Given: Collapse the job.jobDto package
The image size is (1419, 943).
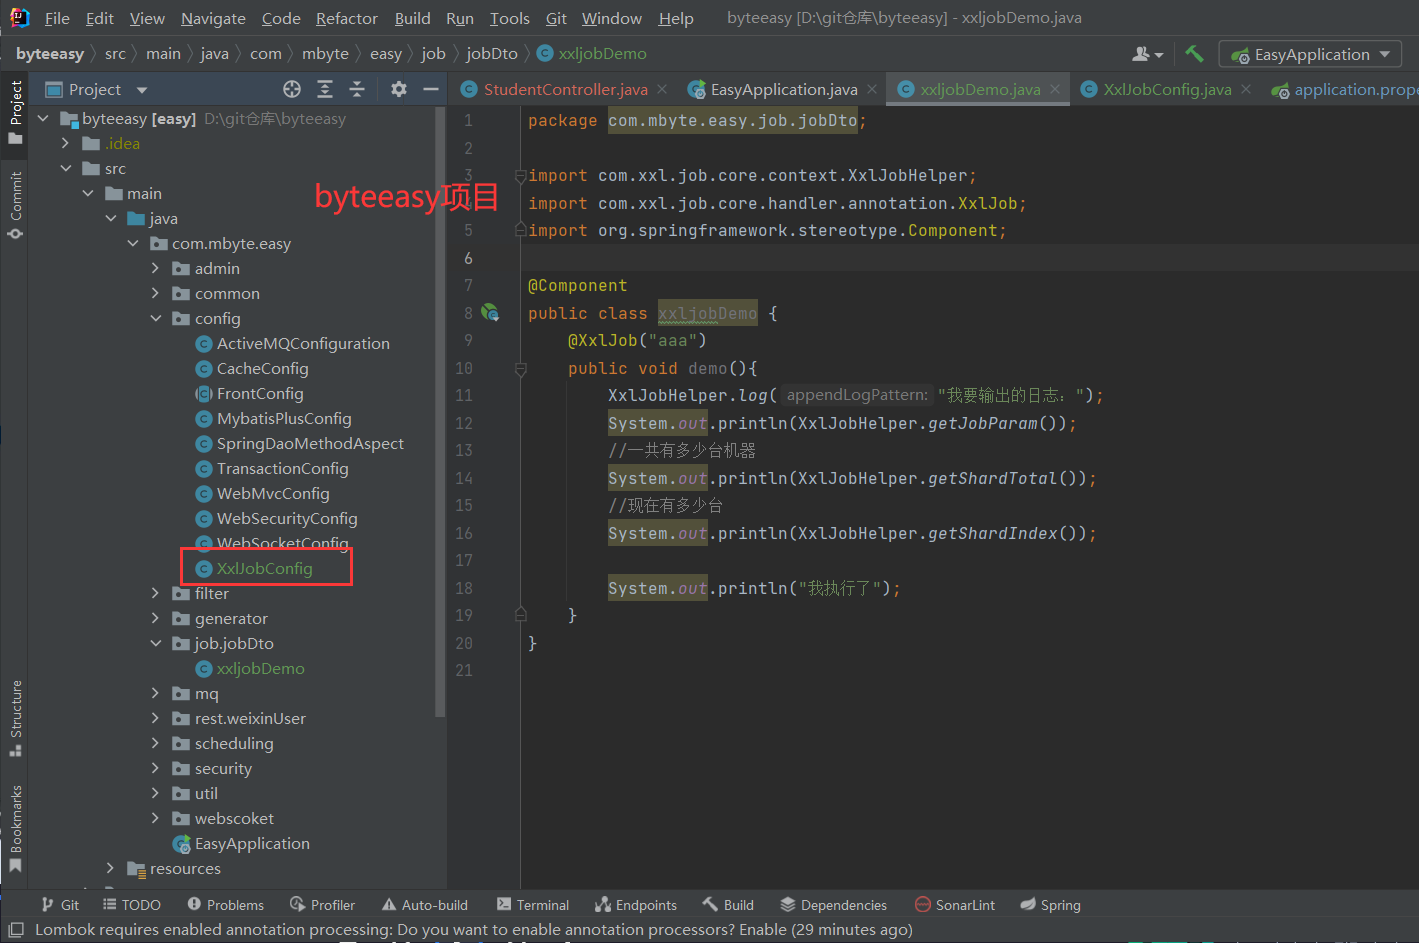Looking at the screenshot, I should pyautogui.click(x=156, y=643).
